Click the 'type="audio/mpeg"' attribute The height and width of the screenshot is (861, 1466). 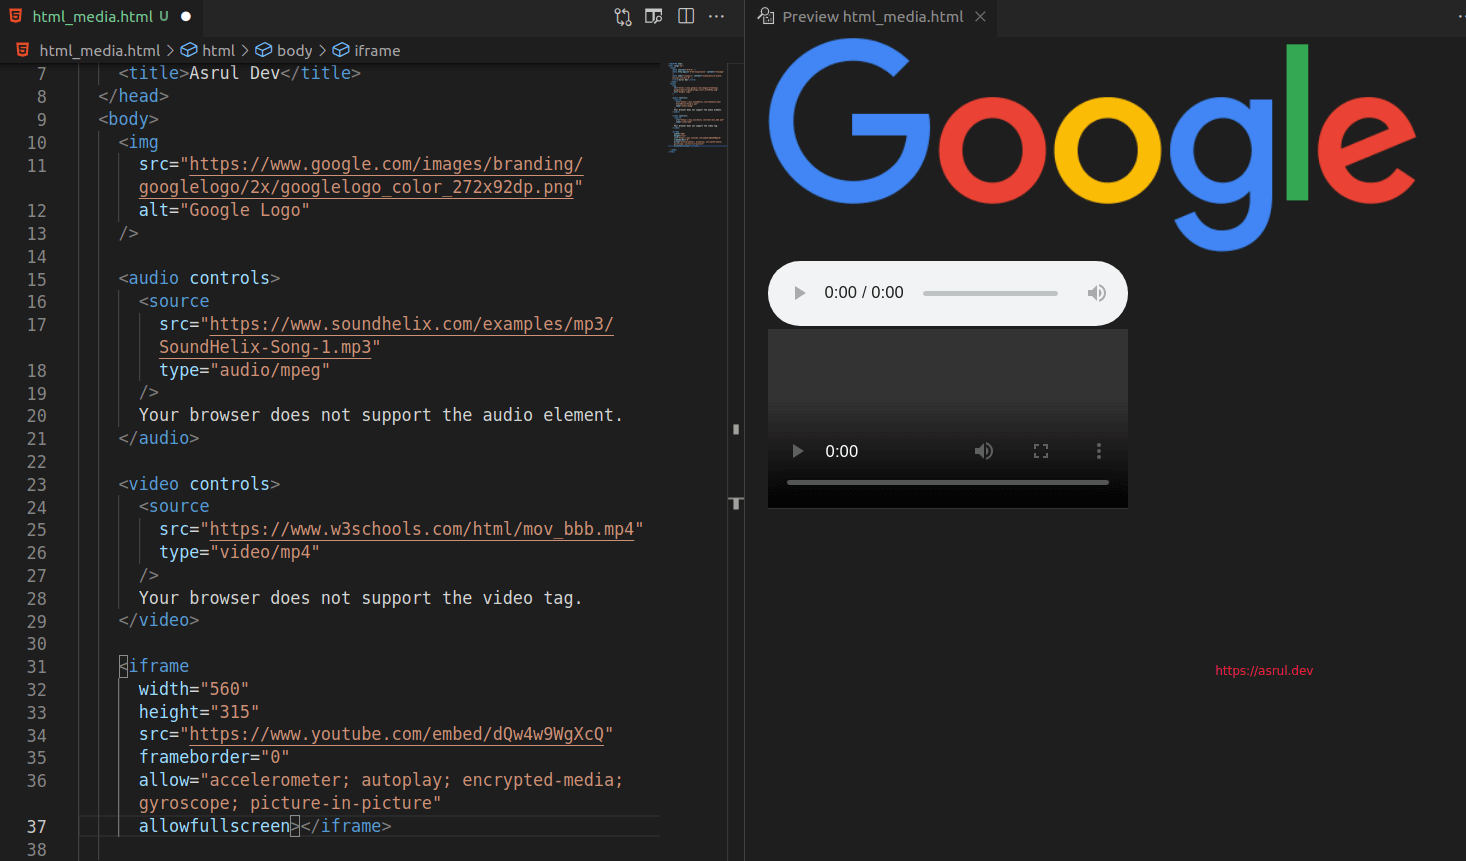[244, 370]
